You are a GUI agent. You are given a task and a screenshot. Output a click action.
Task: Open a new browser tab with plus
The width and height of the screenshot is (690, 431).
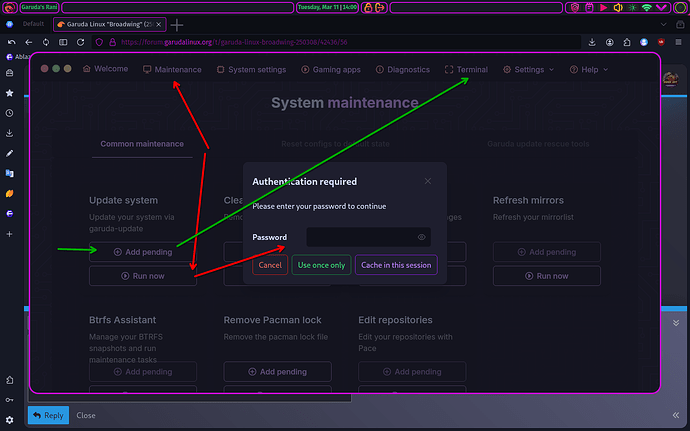coord(177,25)
